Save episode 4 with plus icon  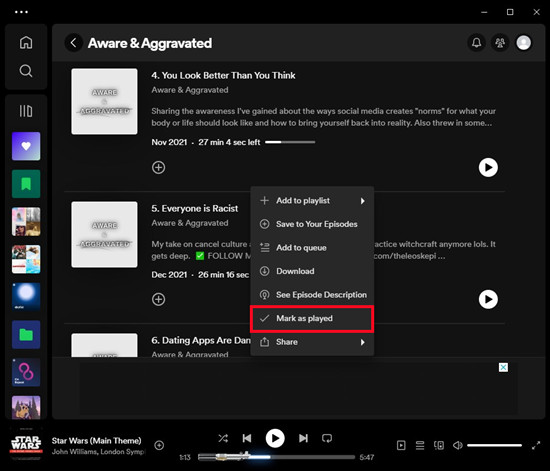159,167
